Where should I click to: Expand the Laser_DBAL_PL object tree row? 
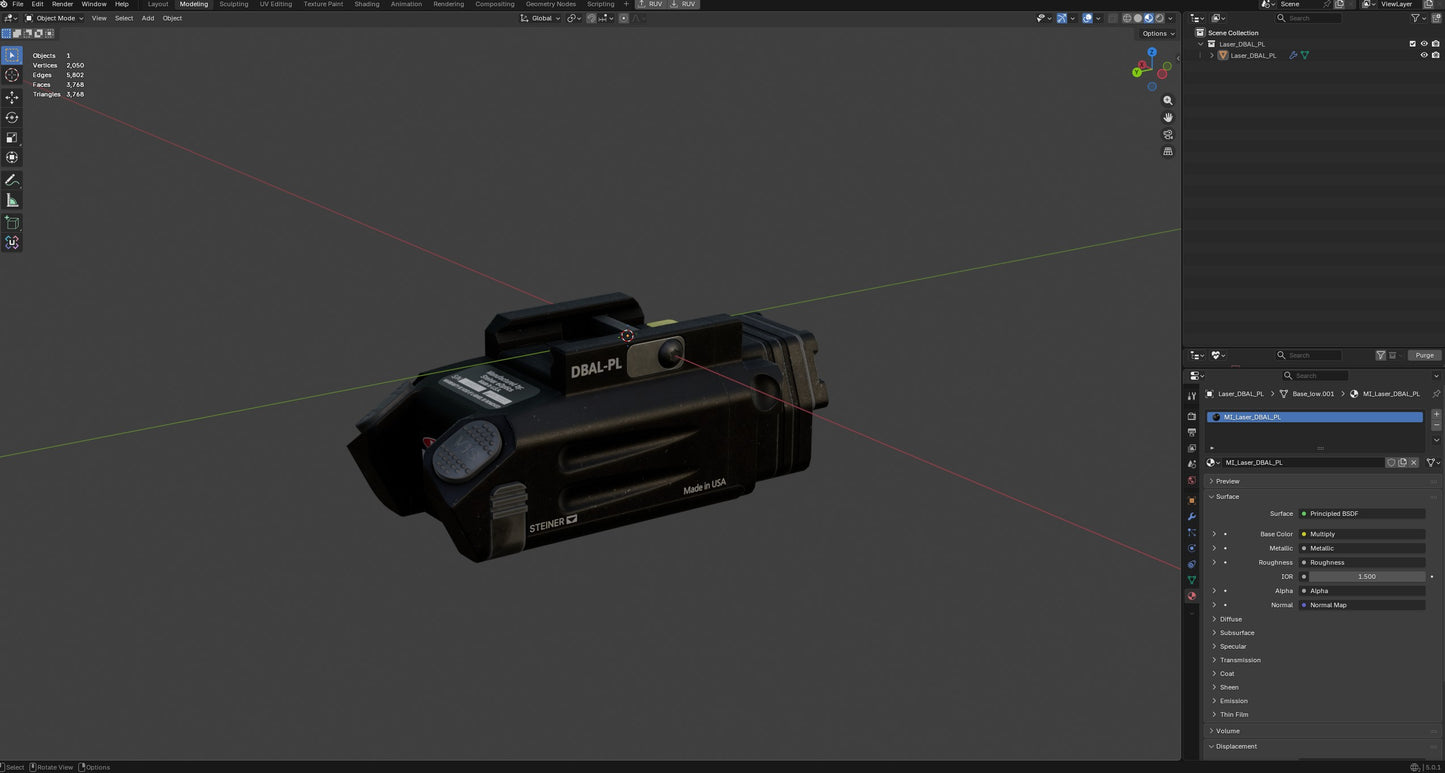click(x=1212, y=55)
